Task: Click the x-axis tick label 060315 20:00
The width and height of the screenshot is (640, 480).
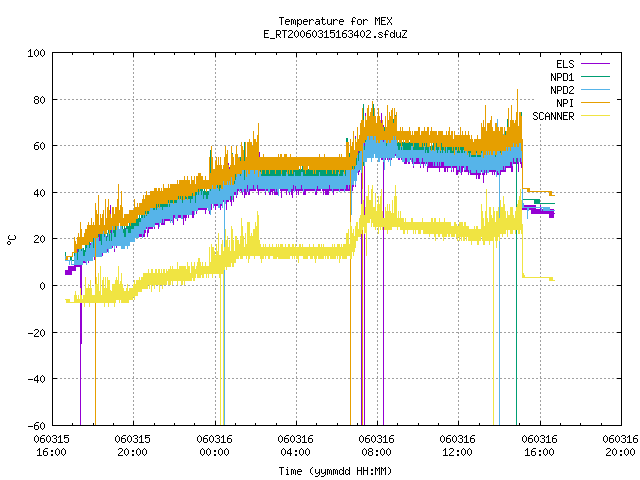Action: click(133, 446)
